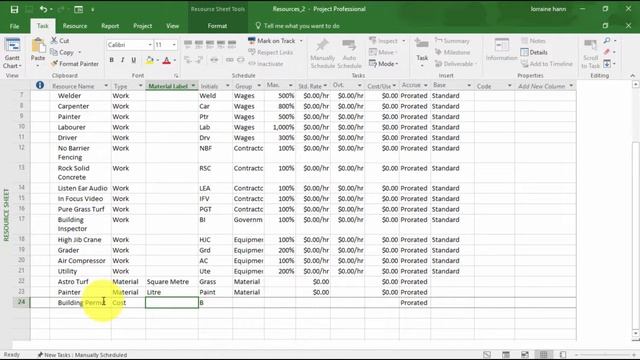Open the Information properties button
Screen dimensions: 640x360
[501, 50]
